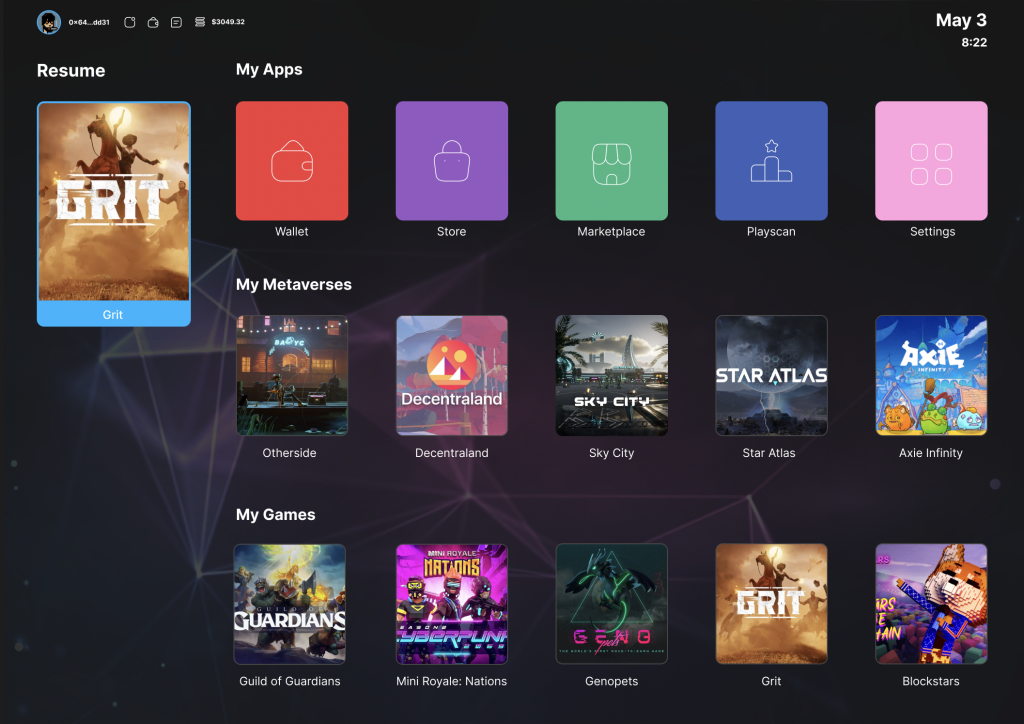Click the notification square icon in header
1024x724 pixels.
pyautogui.click(x=130, y=22)
